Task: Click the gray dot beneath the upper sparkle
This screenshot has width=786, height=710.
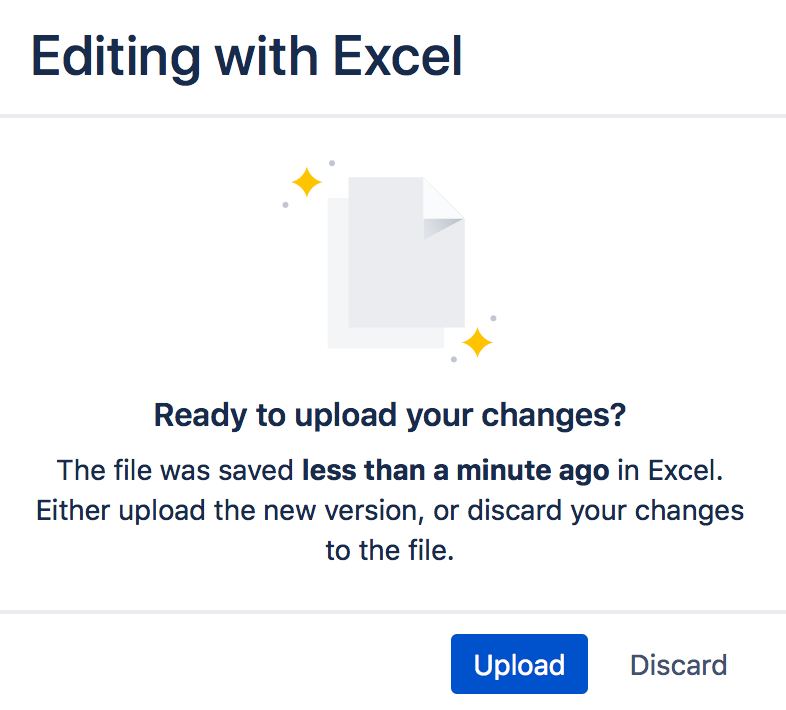Action: 285,205
